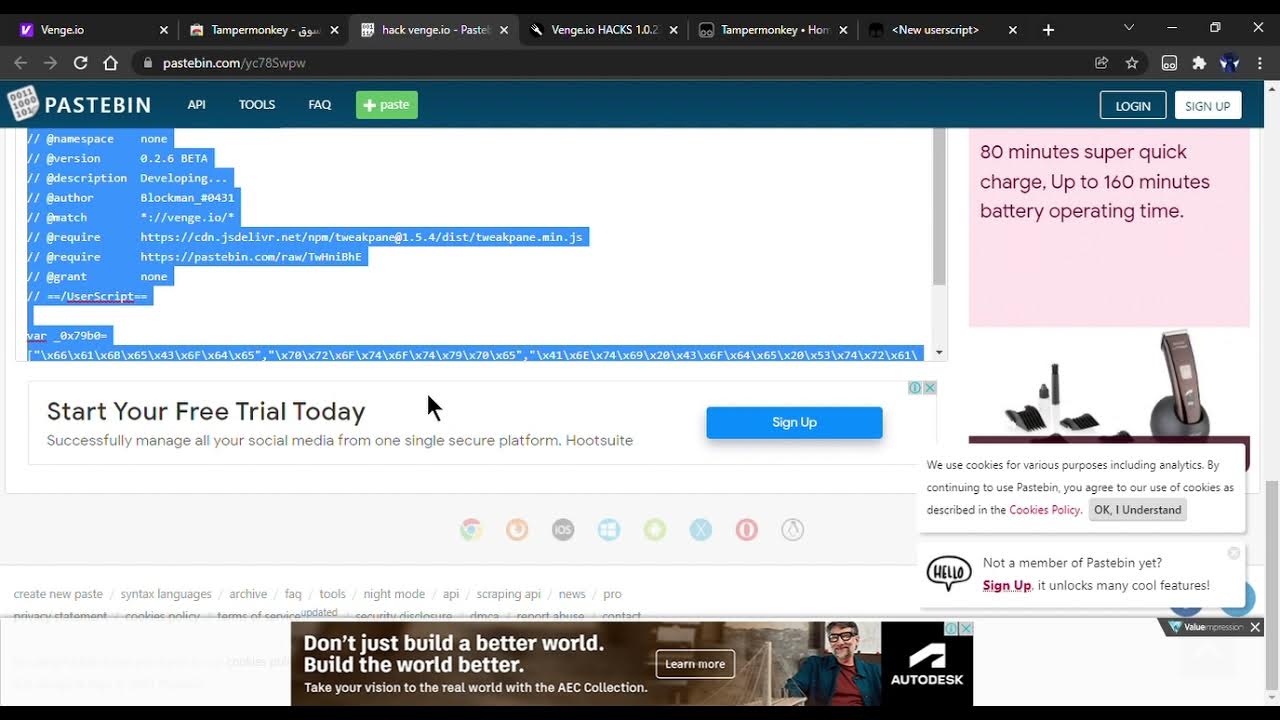Open syntax languages footer link
The image size is (1280, 720).
[x=166, y=594]
